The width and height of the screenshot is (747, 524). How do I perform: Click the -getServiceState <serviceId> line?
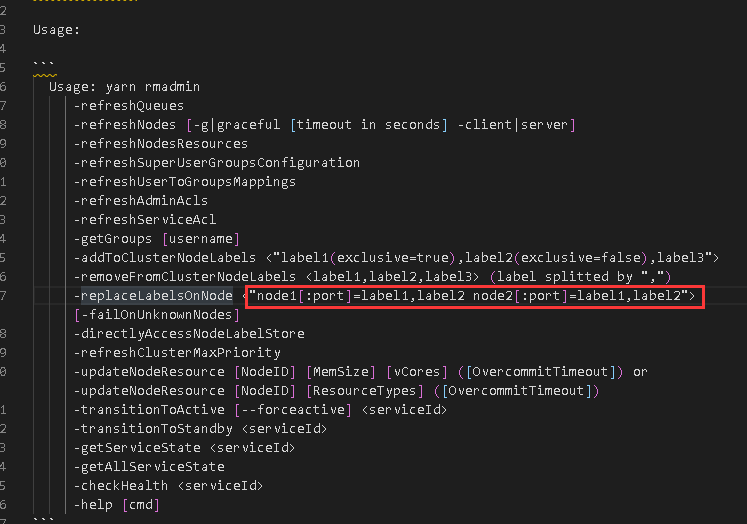tap(184, 448)
